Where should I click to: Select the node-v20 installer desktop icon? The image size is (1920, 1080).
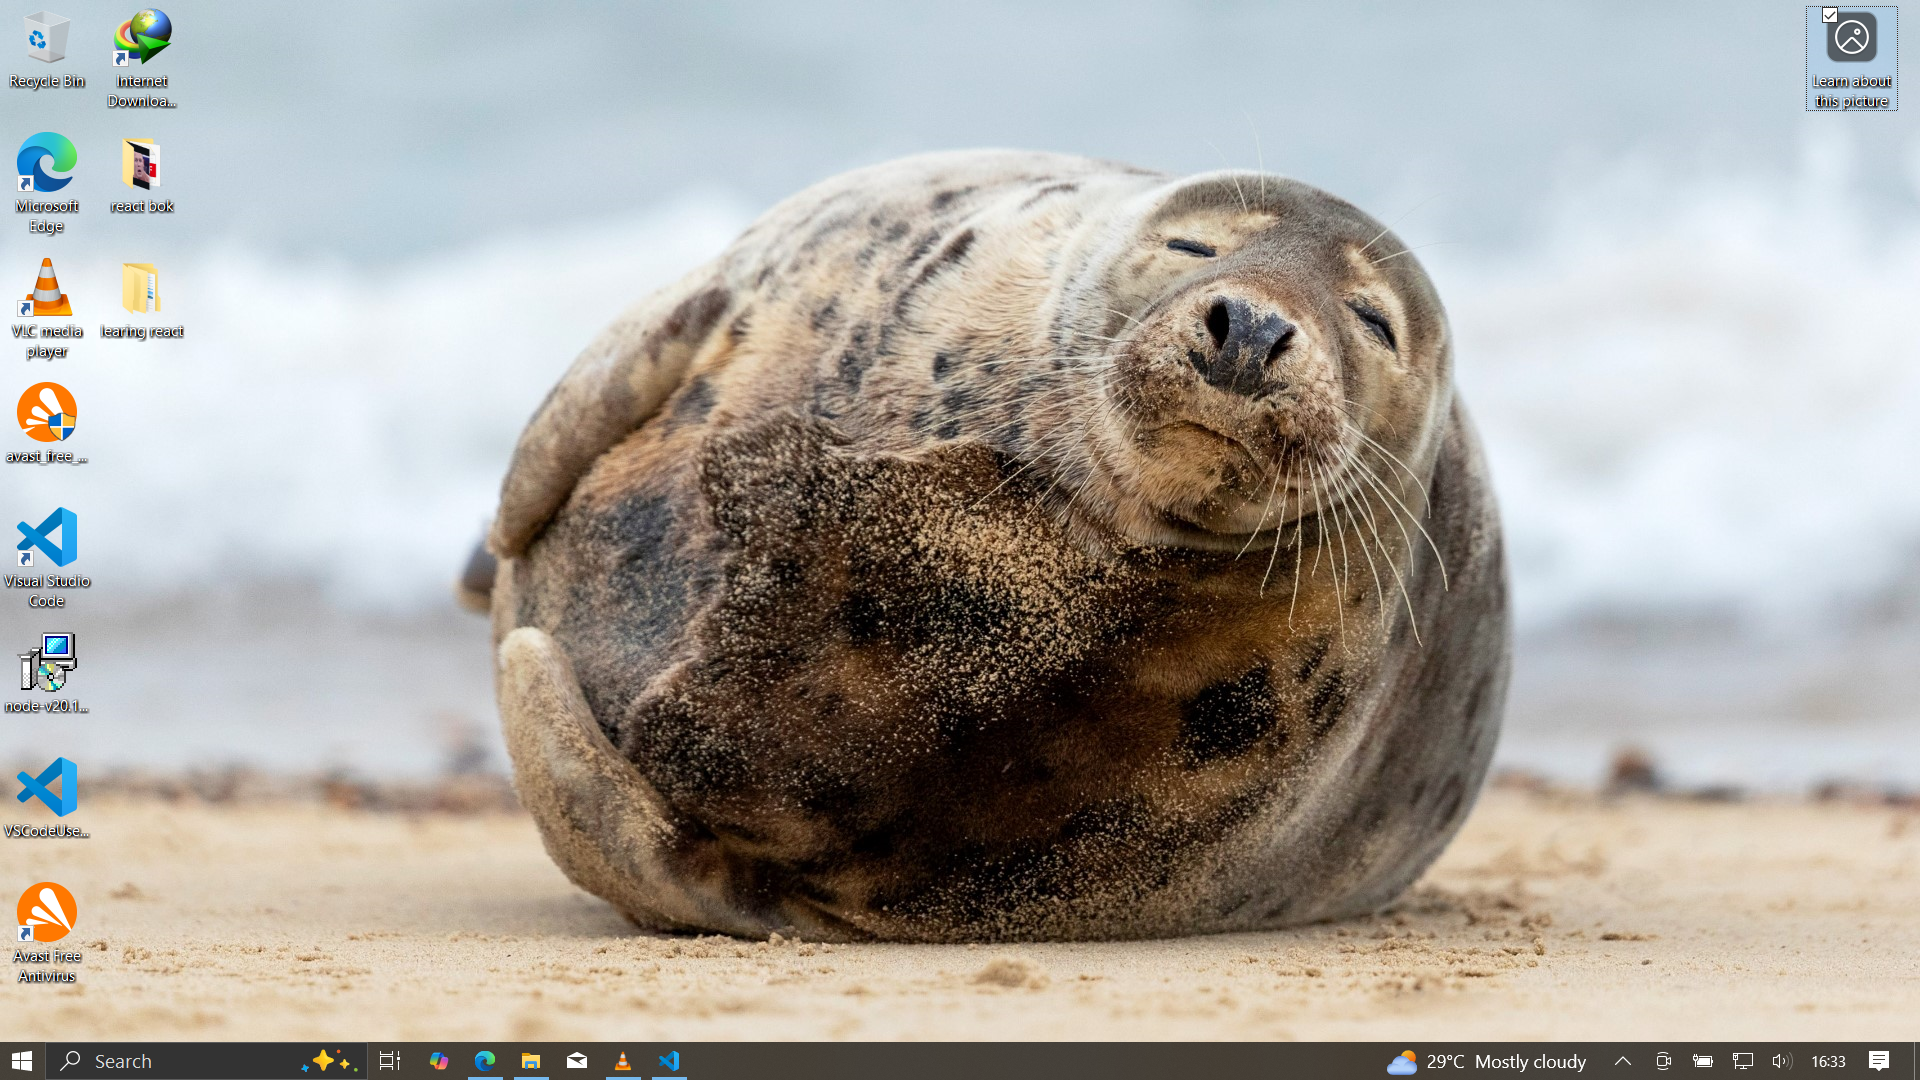click(46, 663)
